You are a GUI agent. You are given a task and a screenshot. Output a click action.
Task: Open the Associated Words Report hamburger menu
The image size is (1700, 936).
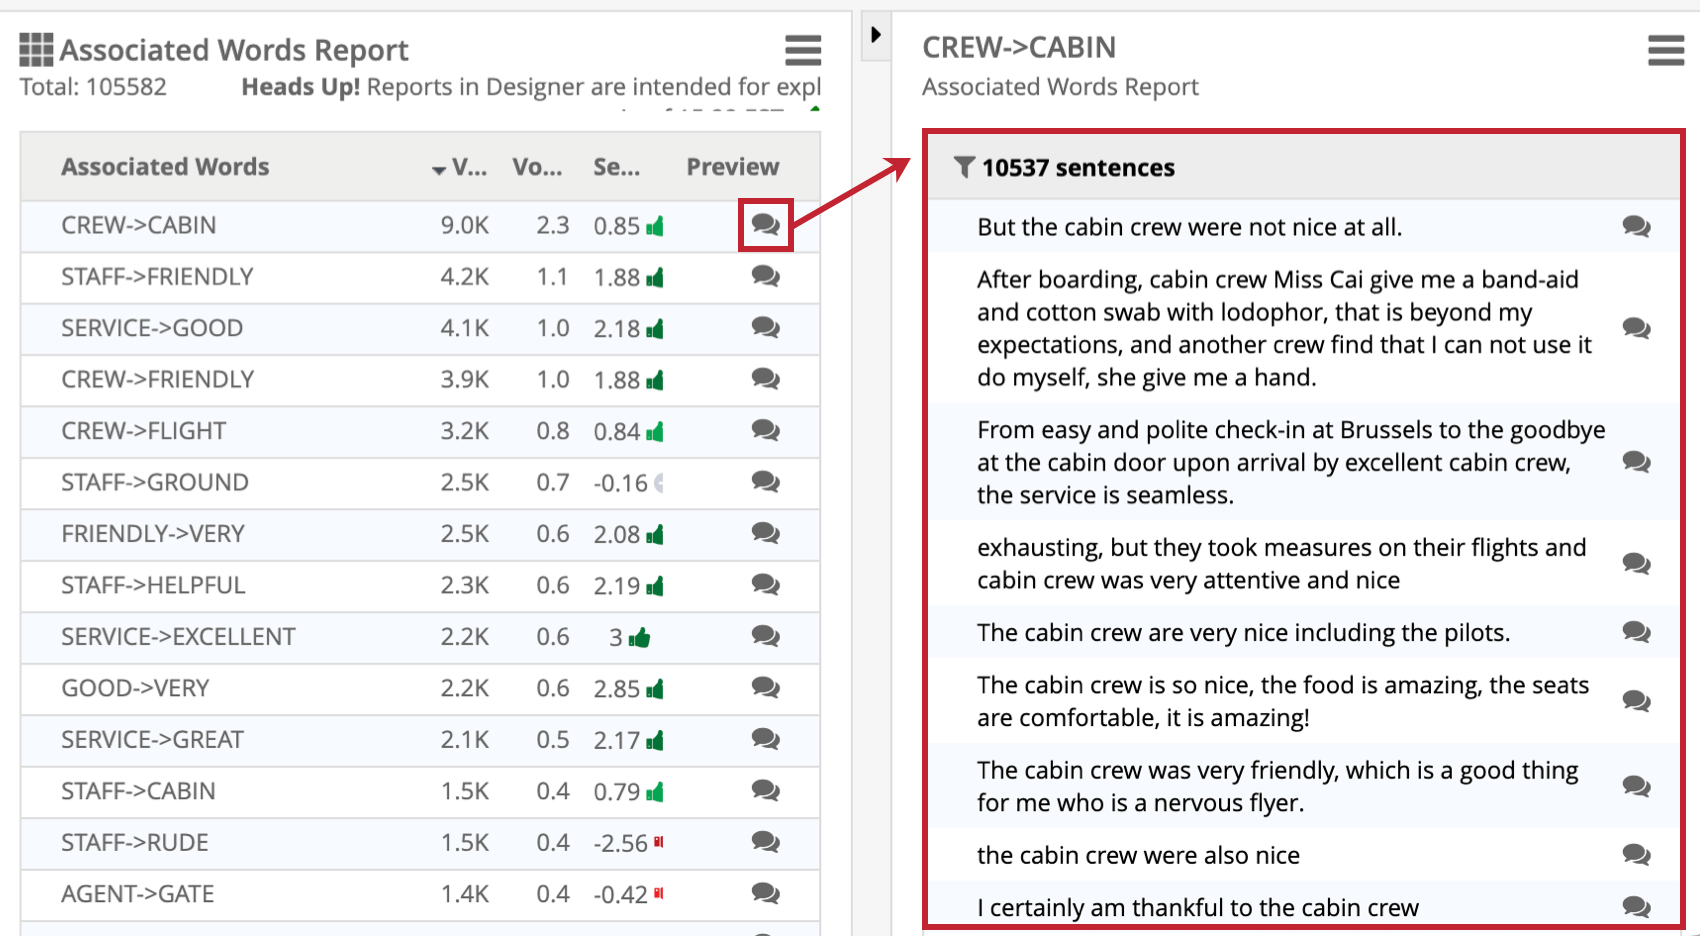pyautogui.click(x=803, y=49)
